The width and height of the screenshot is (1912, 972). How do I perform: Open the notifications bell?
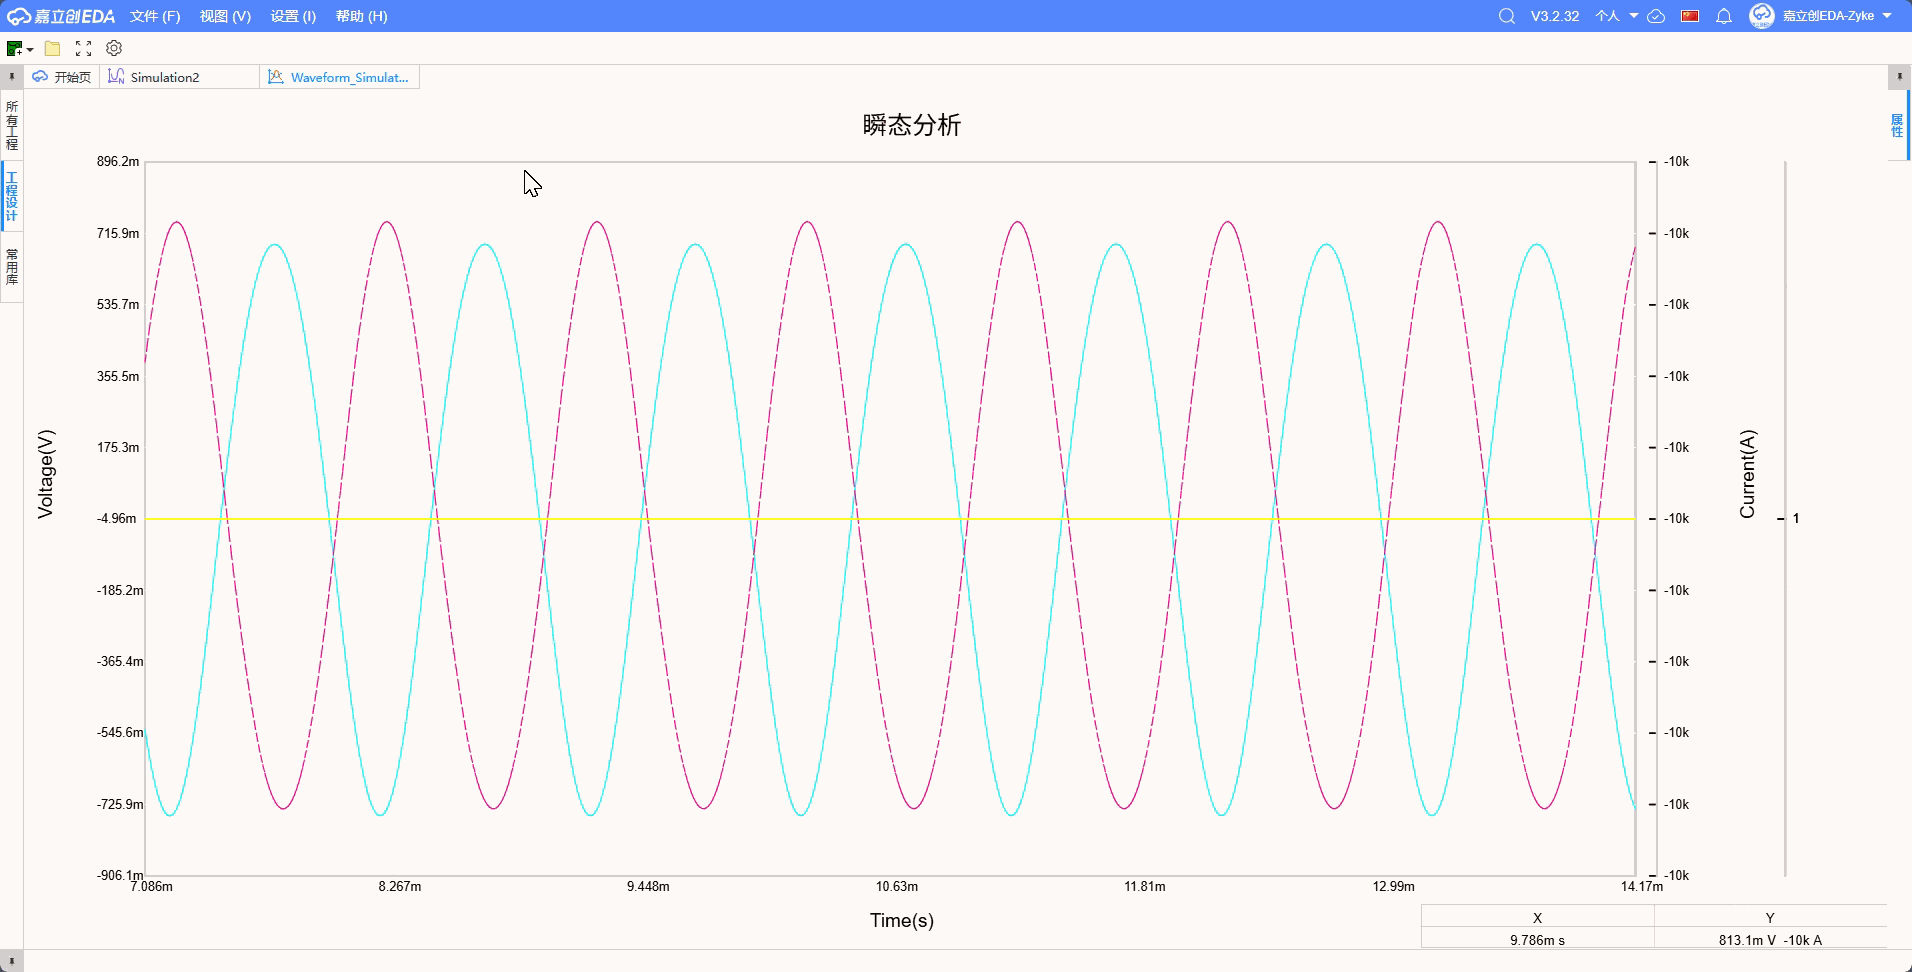1724,16
